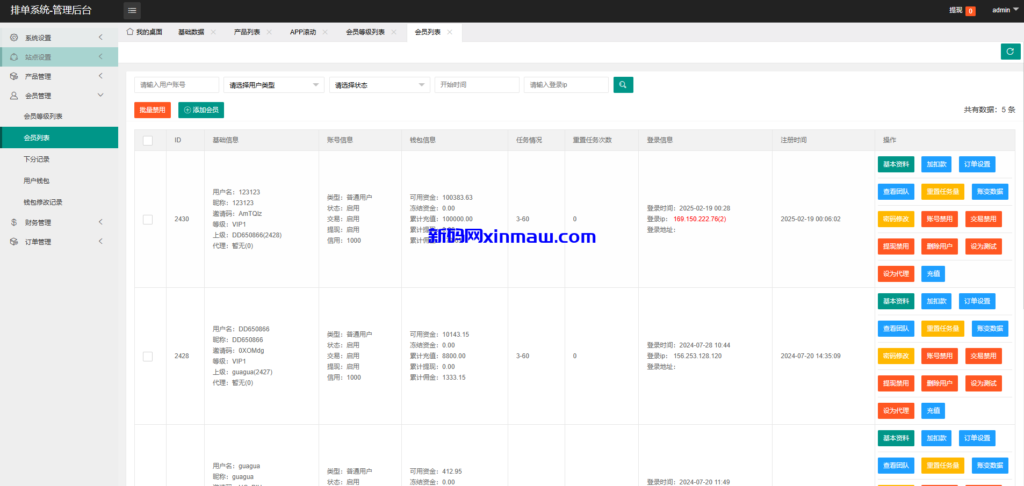Close the 产品列表 tab with its X
Viewport: 1024px width, 486px height.
[x=268, y=32]
